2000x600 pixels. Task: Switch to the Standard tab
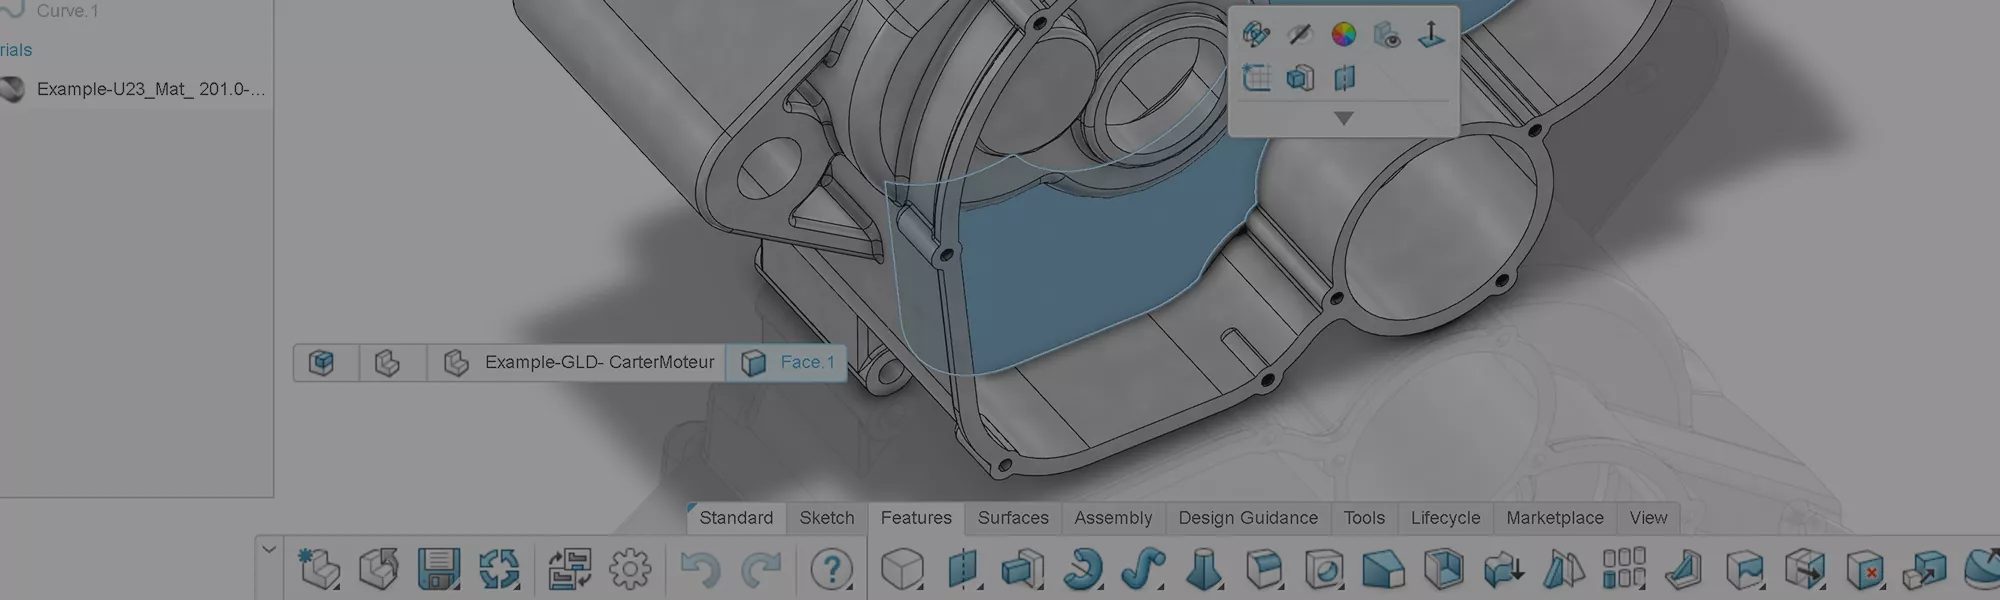click(x=736, y=518)
